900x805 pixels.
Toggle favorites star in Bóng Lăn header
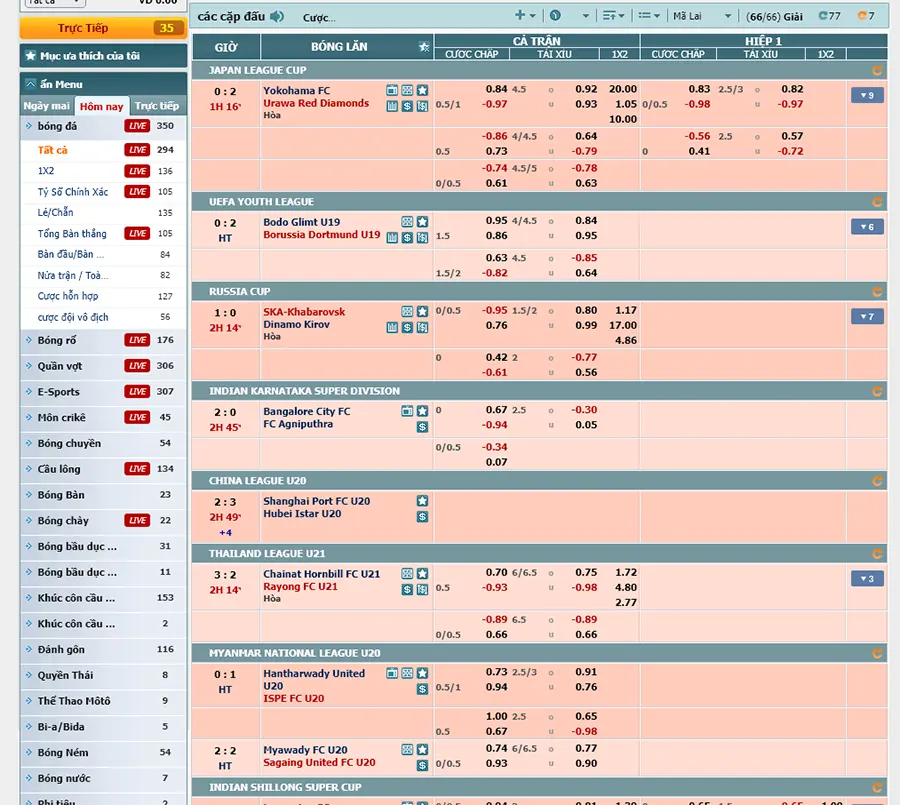click(x=424, y=47)
